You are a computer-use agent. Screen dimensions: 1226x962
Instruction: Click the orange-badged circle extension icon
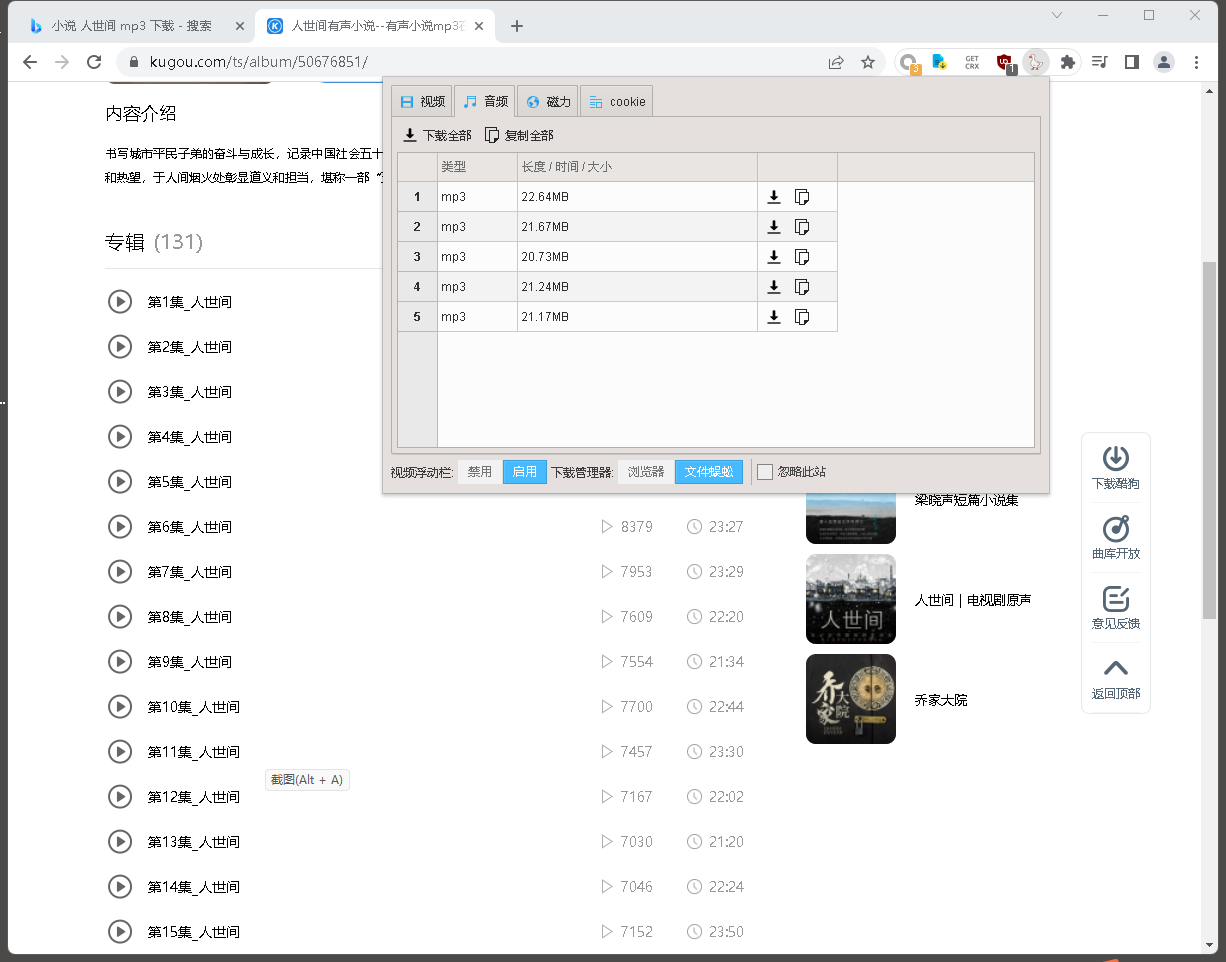[x=909, y=62]
